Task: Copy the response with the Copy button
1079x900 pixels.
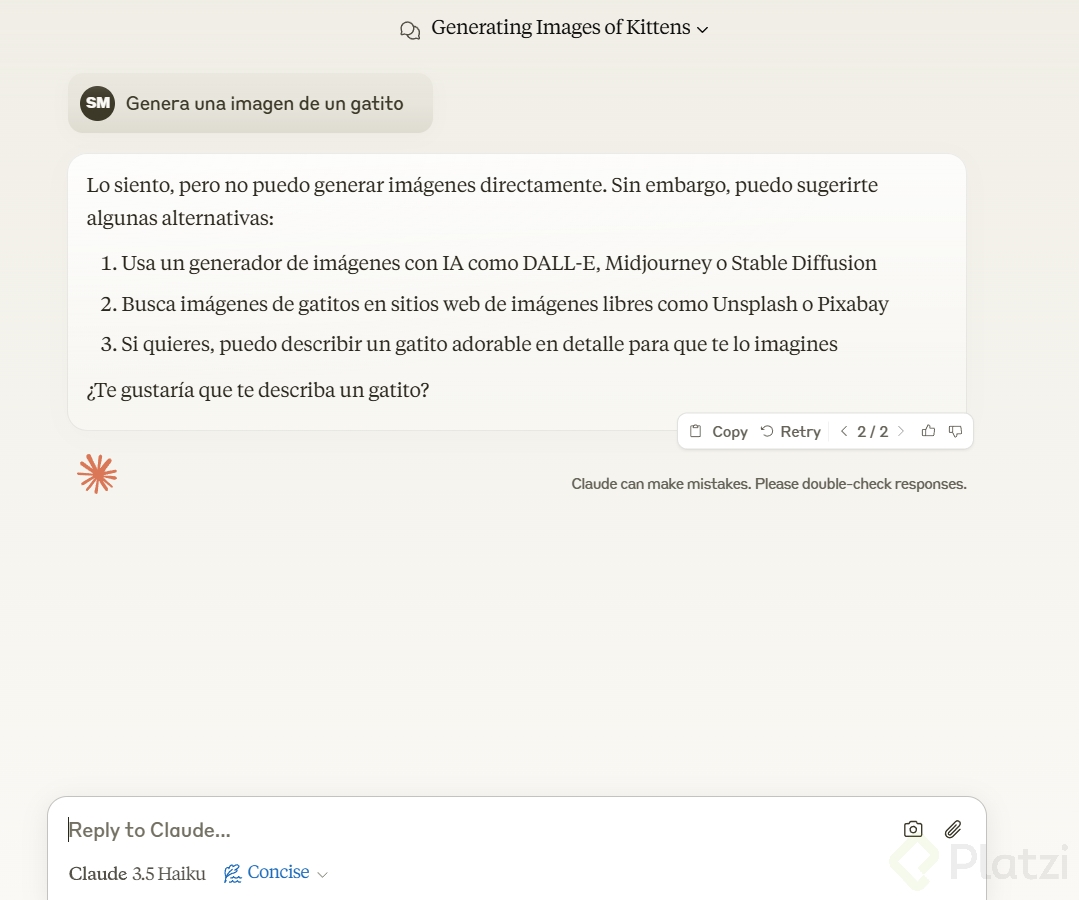Action: [718, 431]
